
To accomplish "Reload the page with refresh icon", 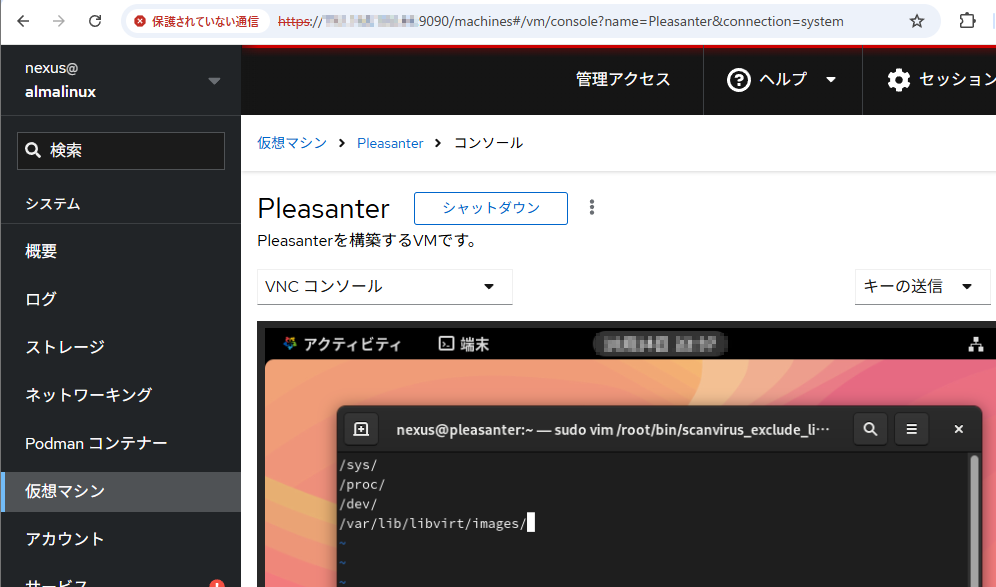I will tap(95, 21).
